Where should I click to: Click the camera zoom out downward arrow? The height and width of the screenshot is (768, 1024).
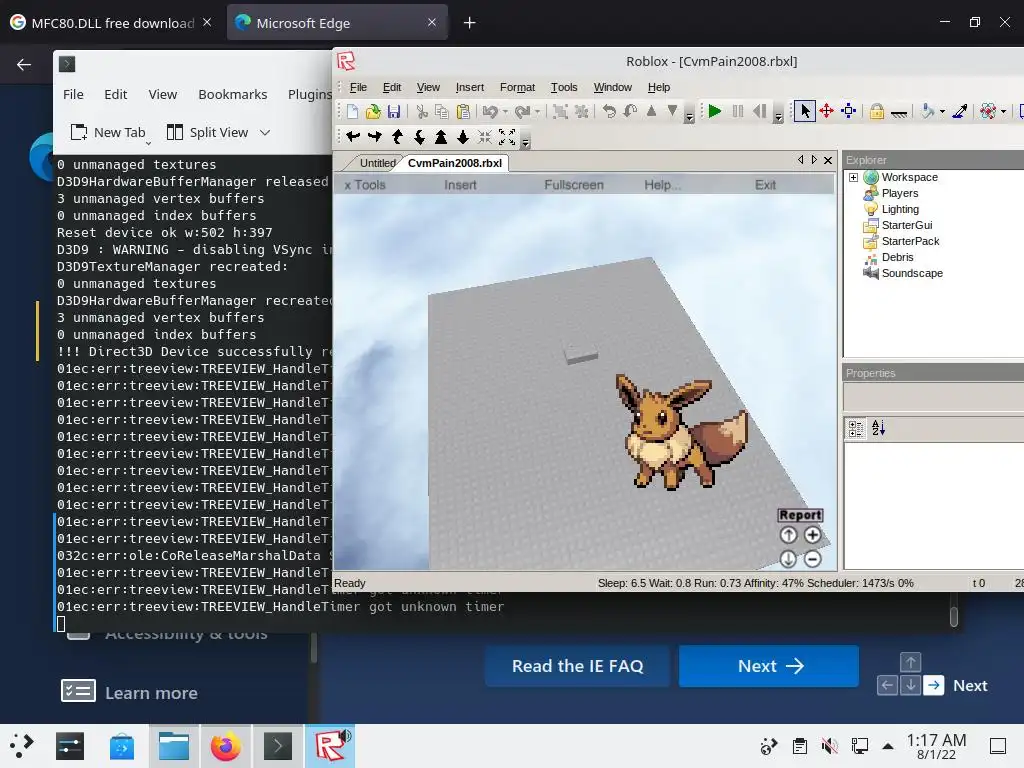(463, 136)
